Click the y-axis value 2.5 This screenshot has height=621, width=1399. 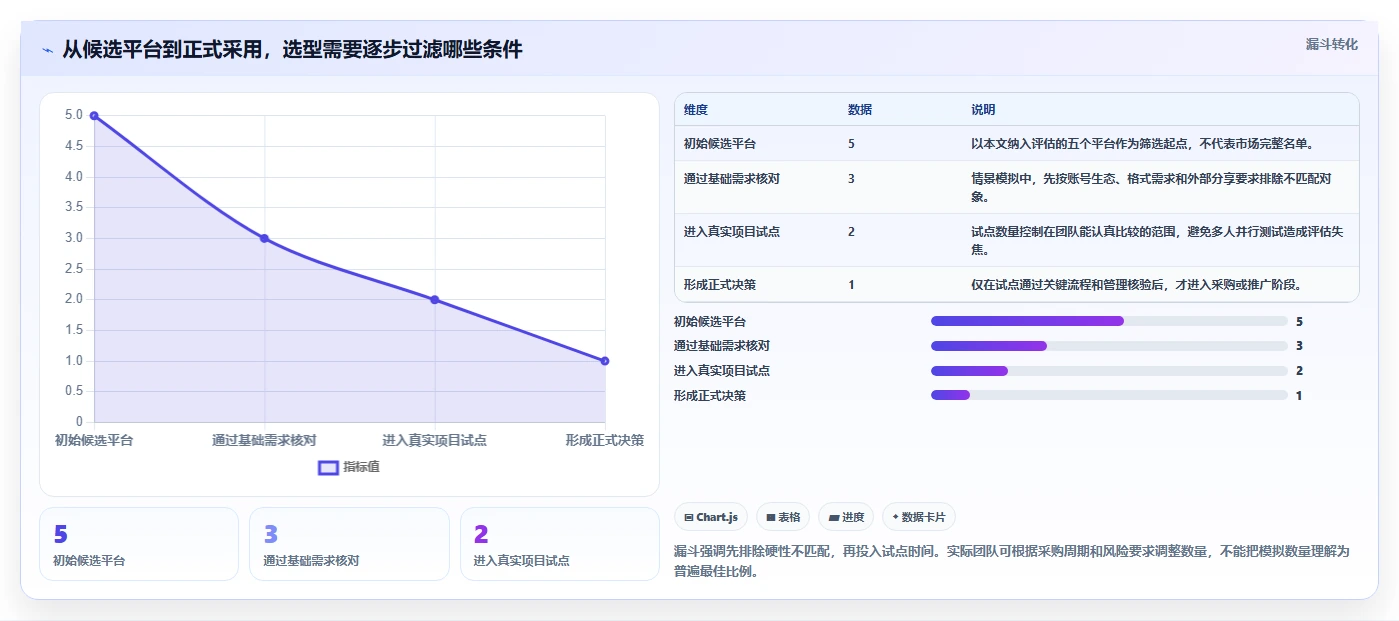pos(74,269)
